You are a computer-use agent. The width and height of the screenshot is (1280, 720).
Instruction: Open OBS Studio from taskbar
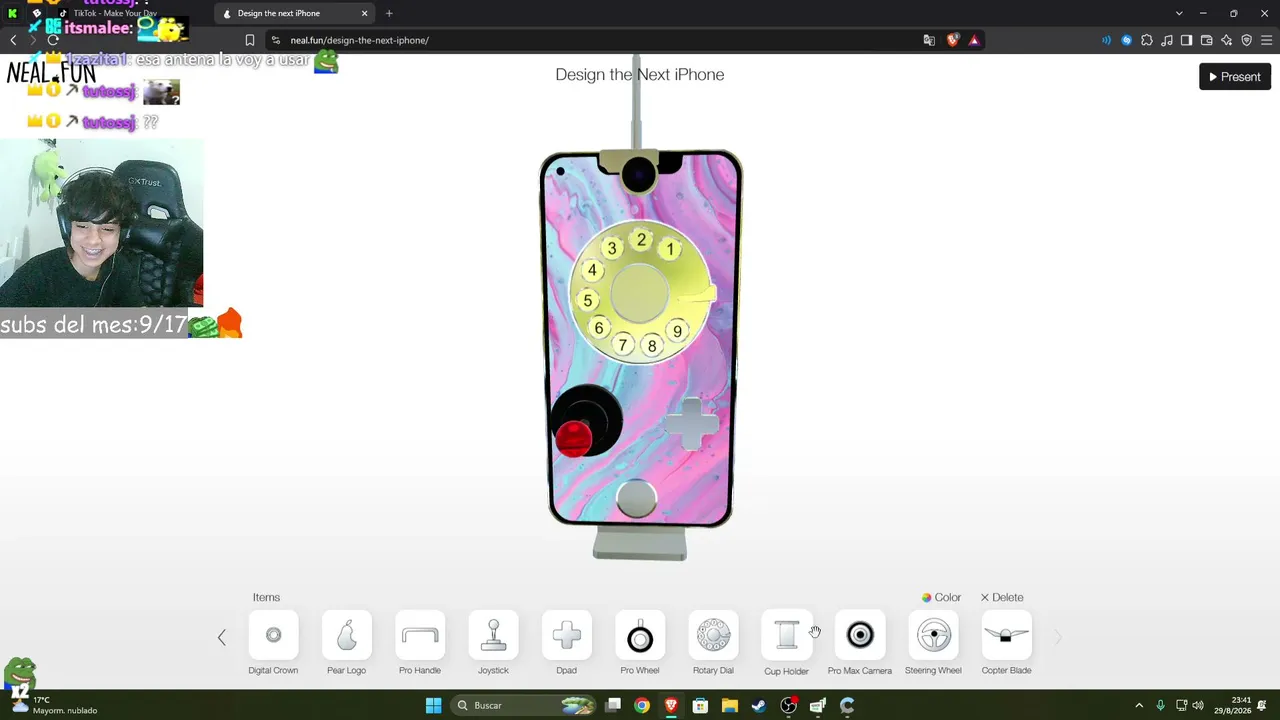pos(789,706)
